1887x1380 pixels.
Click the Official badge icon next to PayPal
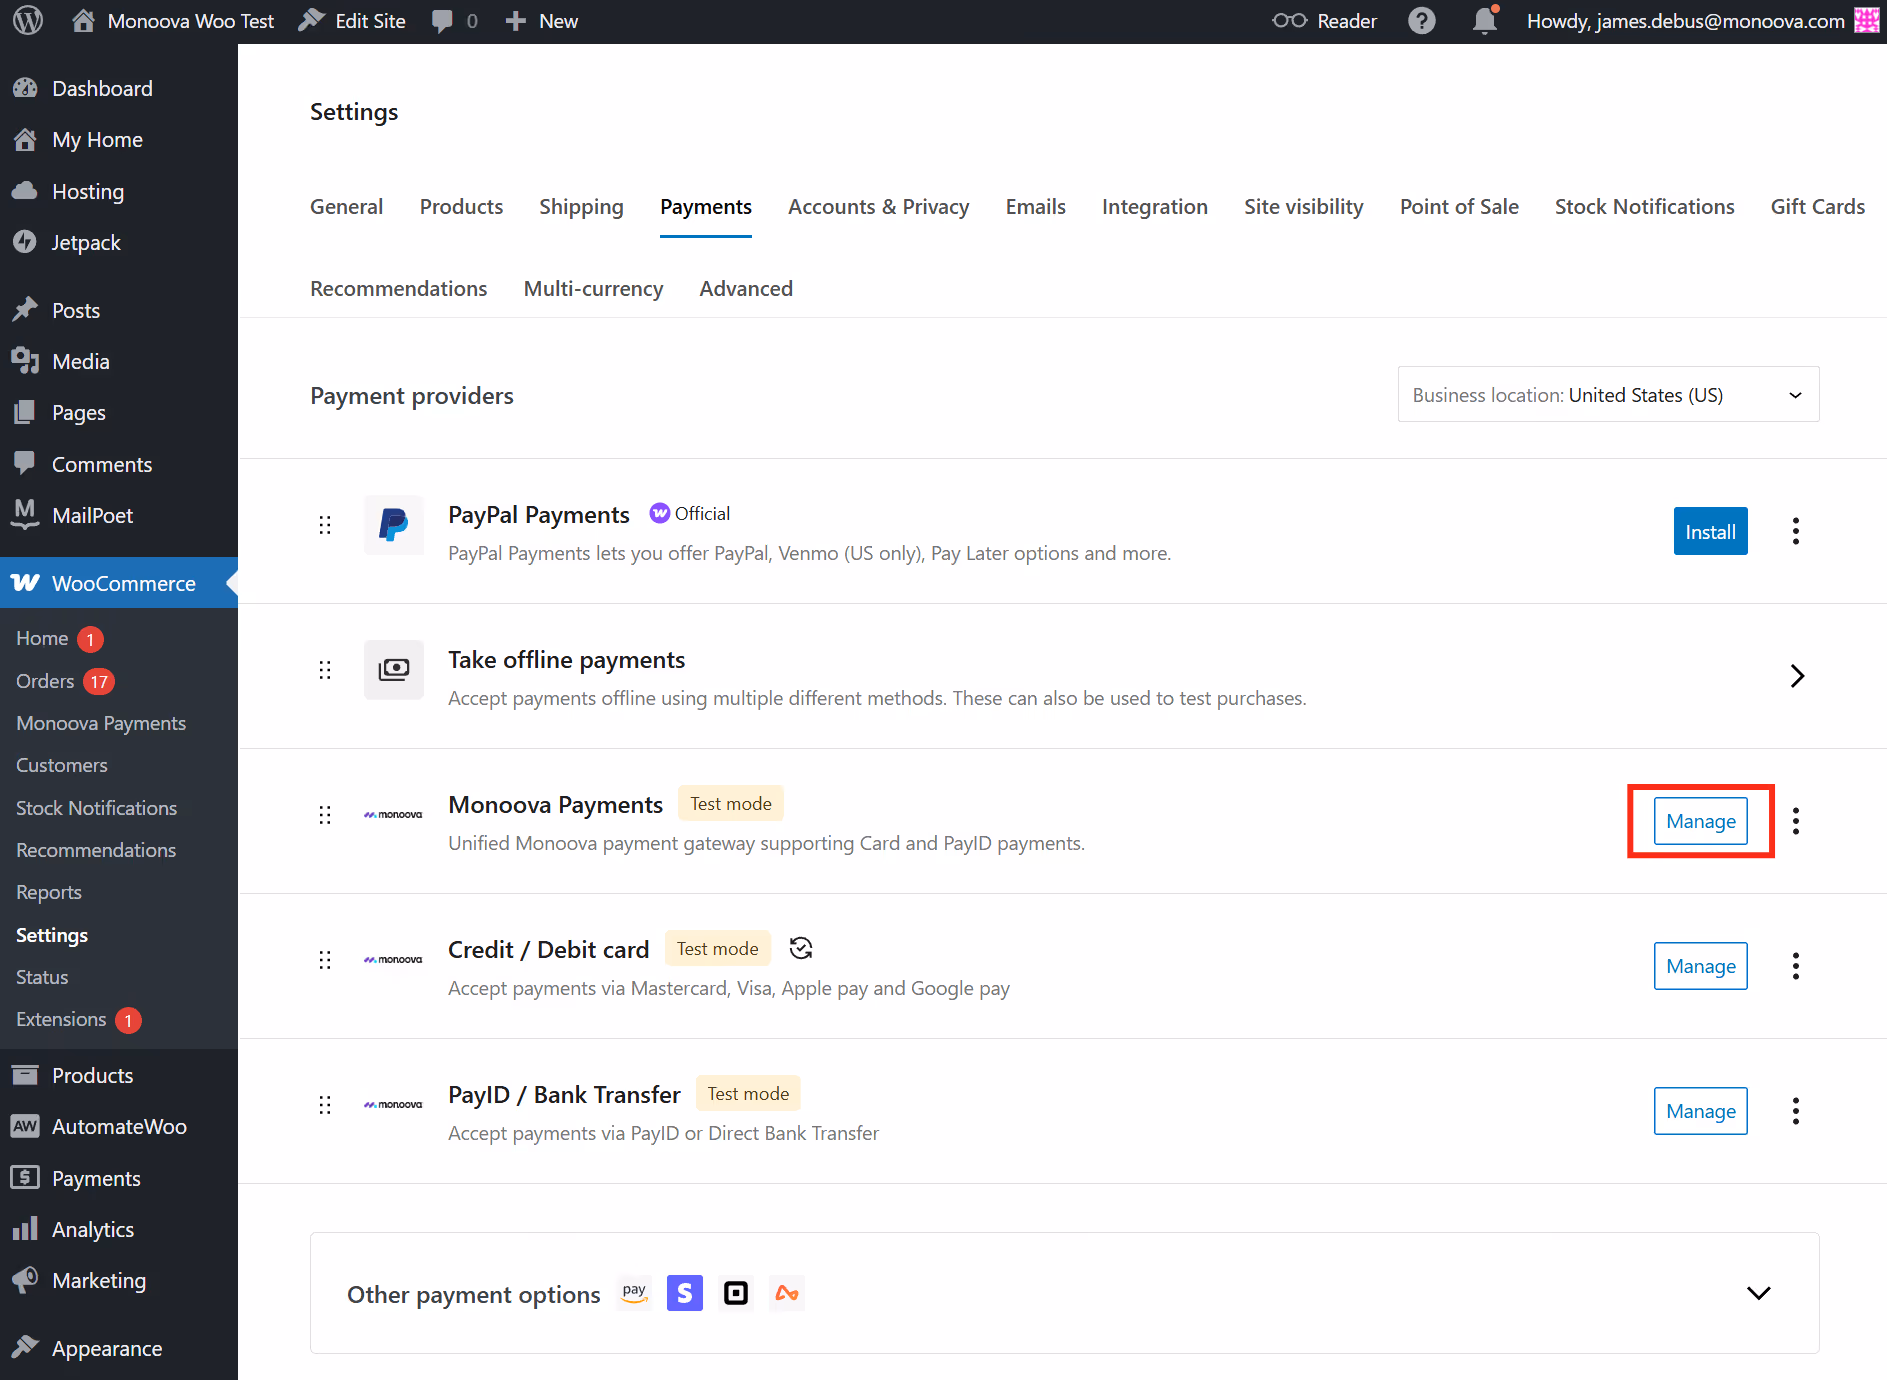click(x=659, y=513)
